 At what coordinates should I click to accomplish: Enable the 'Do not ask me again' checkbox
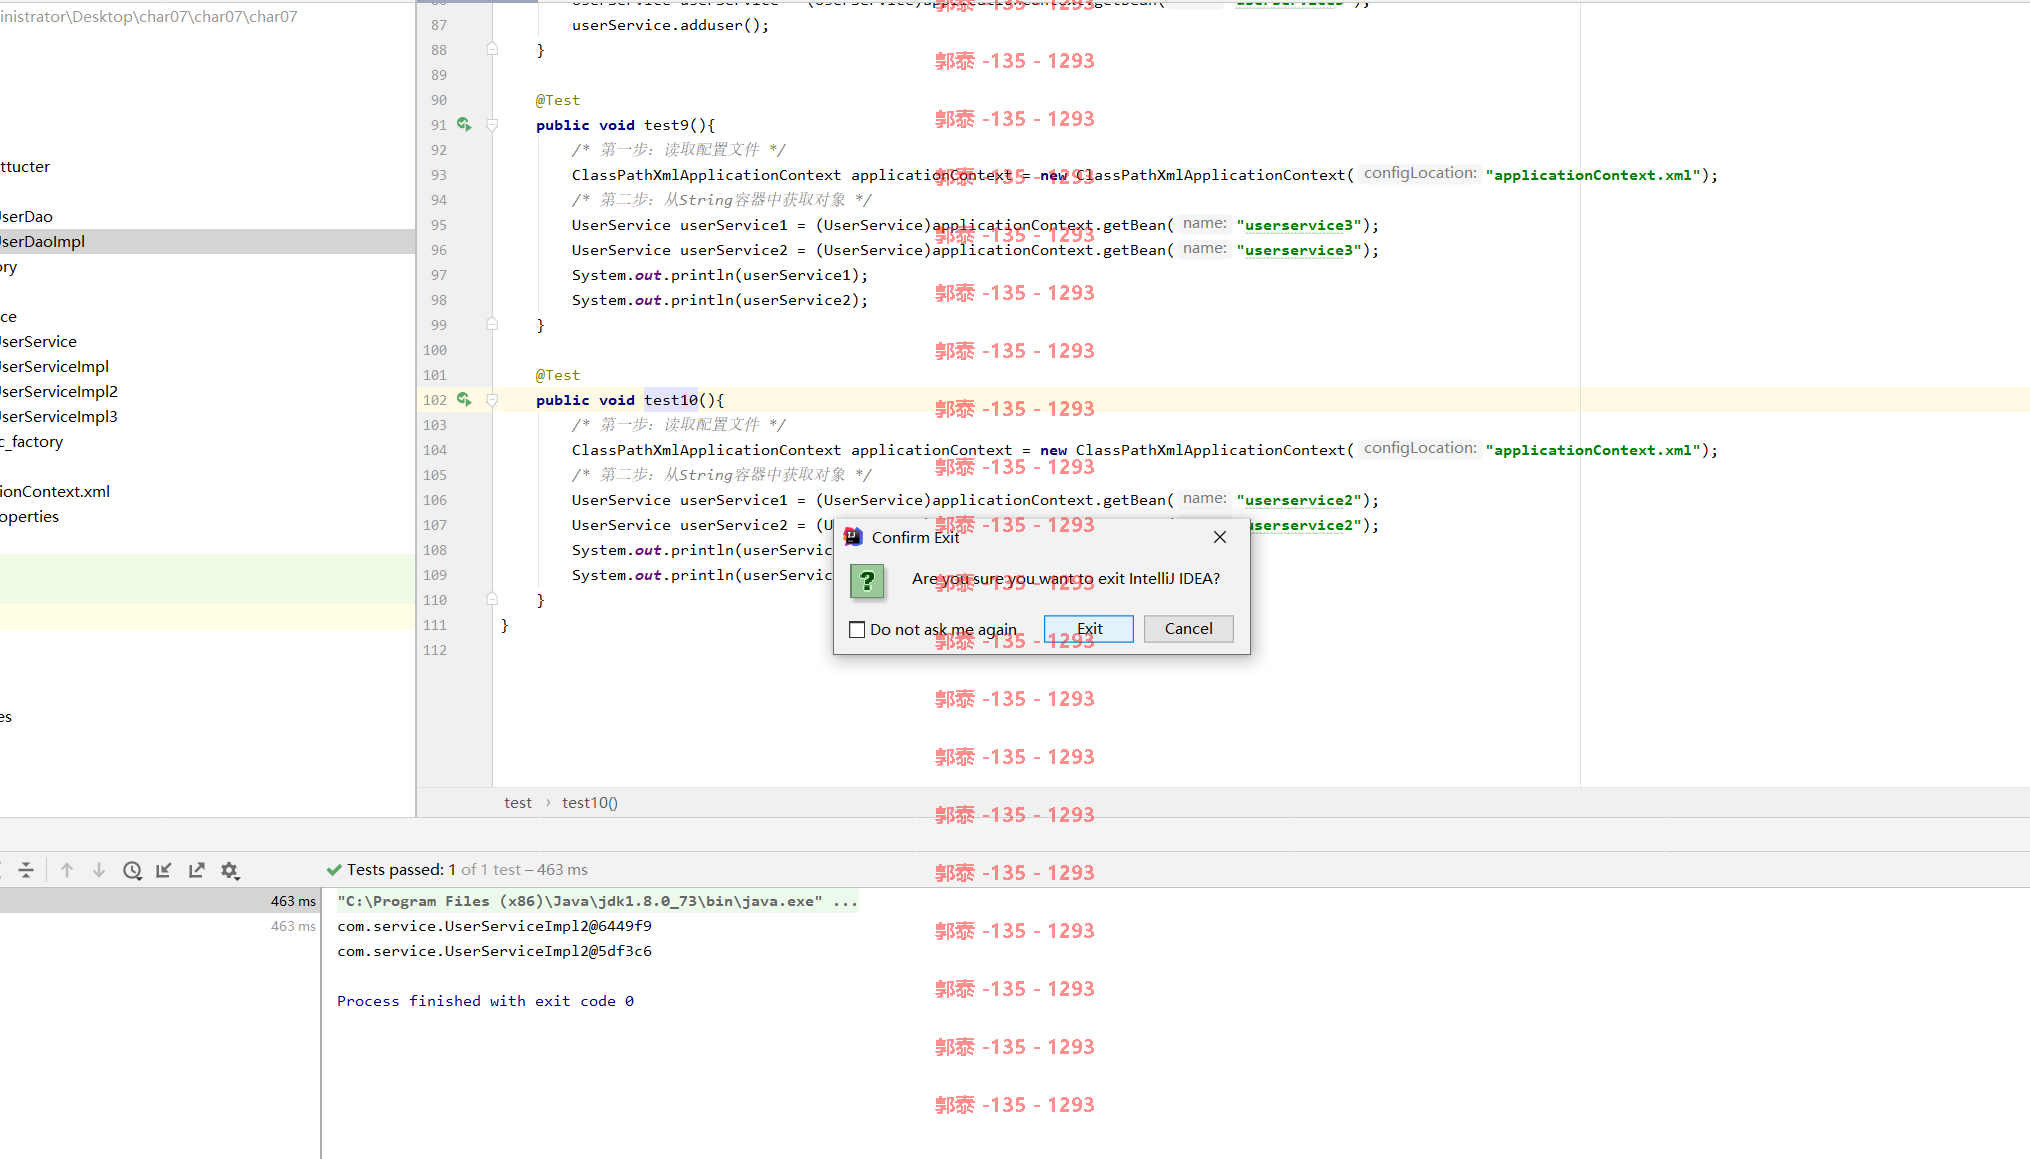click(857, 630)
